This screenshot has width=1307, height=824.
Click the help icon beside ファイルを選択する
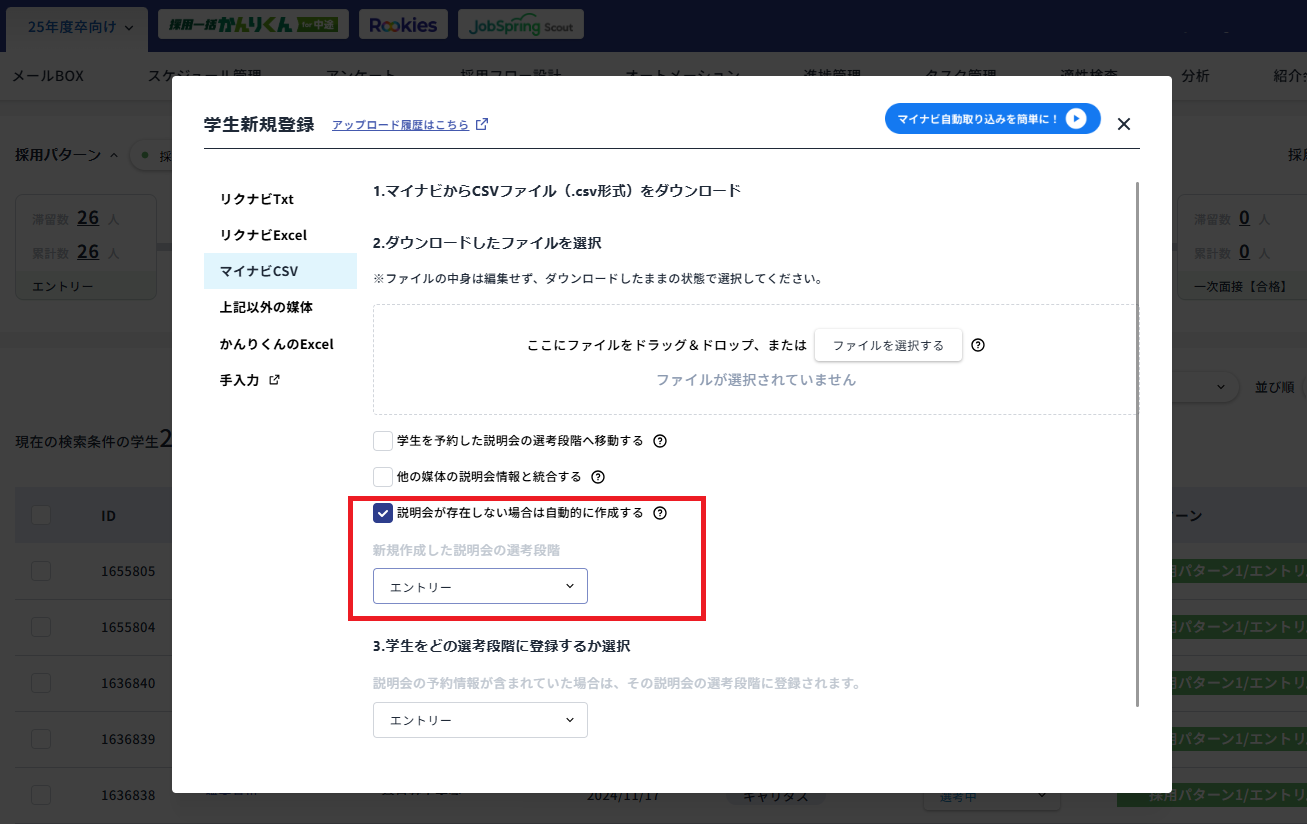pos(978,345)
